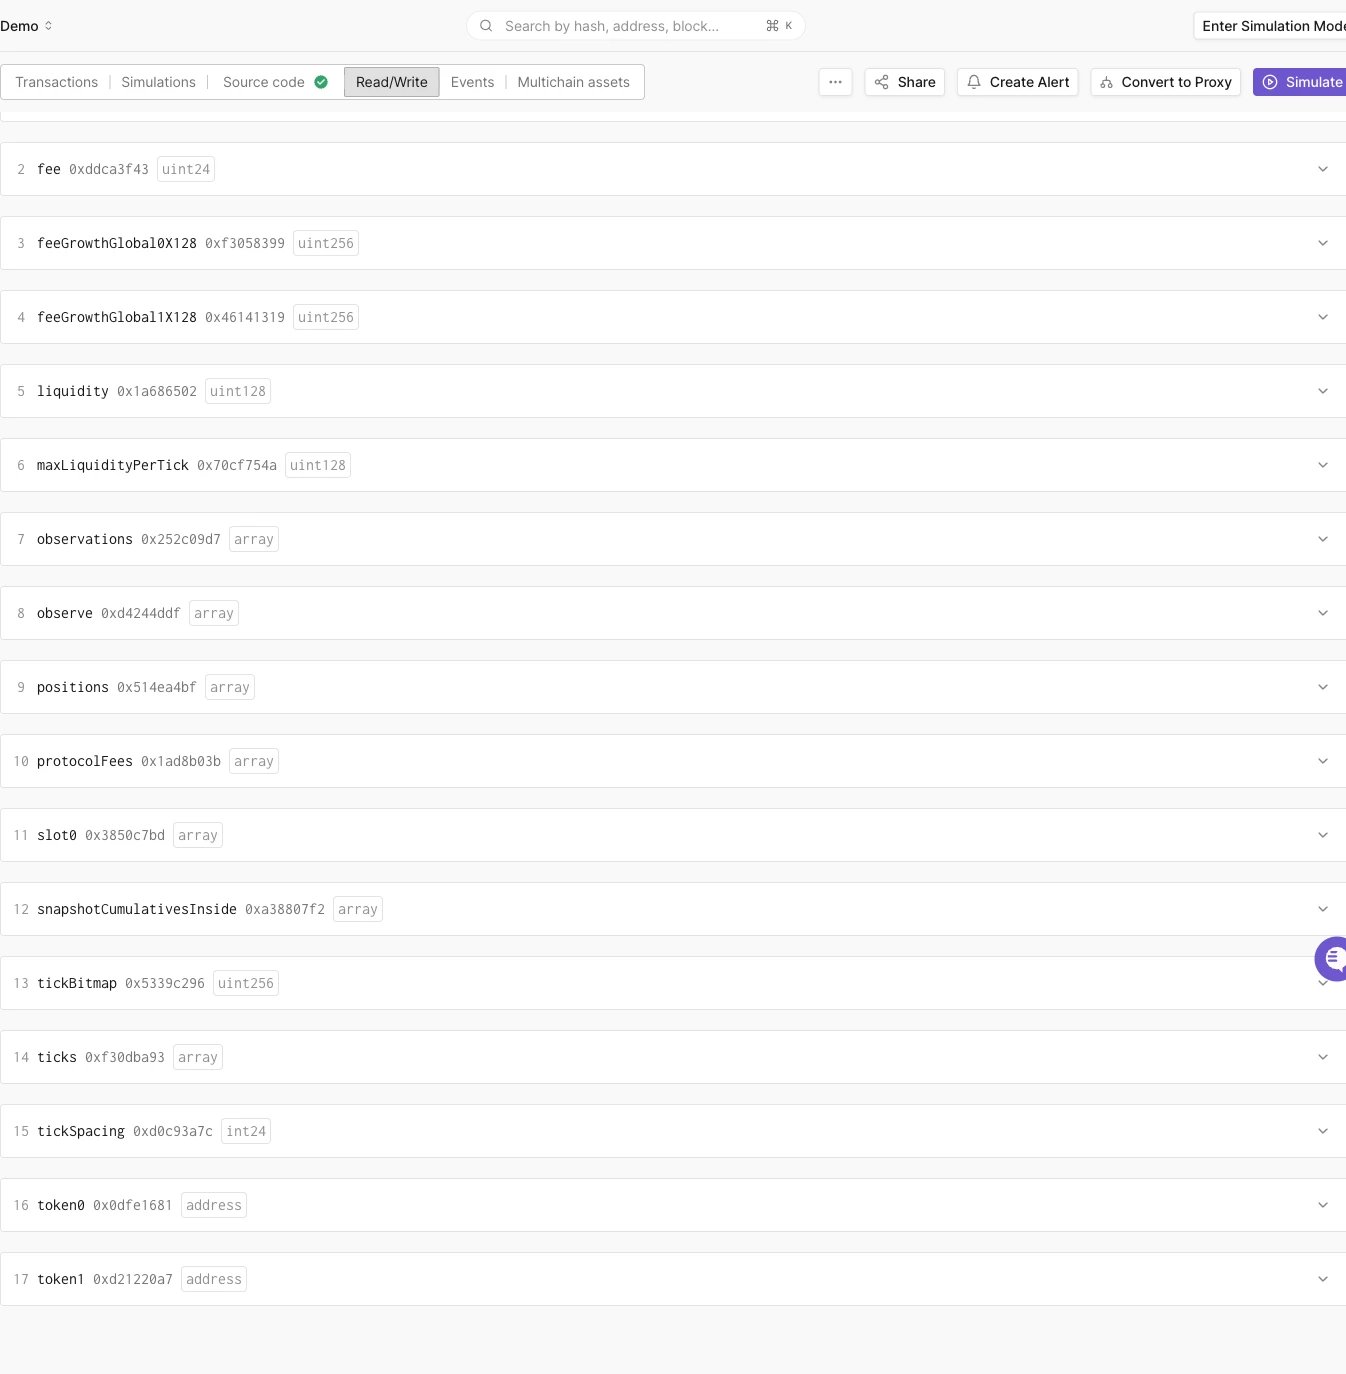Open the three-dots more options button
Screen dimensions: 1346x1374
click(x=835, y=82)
